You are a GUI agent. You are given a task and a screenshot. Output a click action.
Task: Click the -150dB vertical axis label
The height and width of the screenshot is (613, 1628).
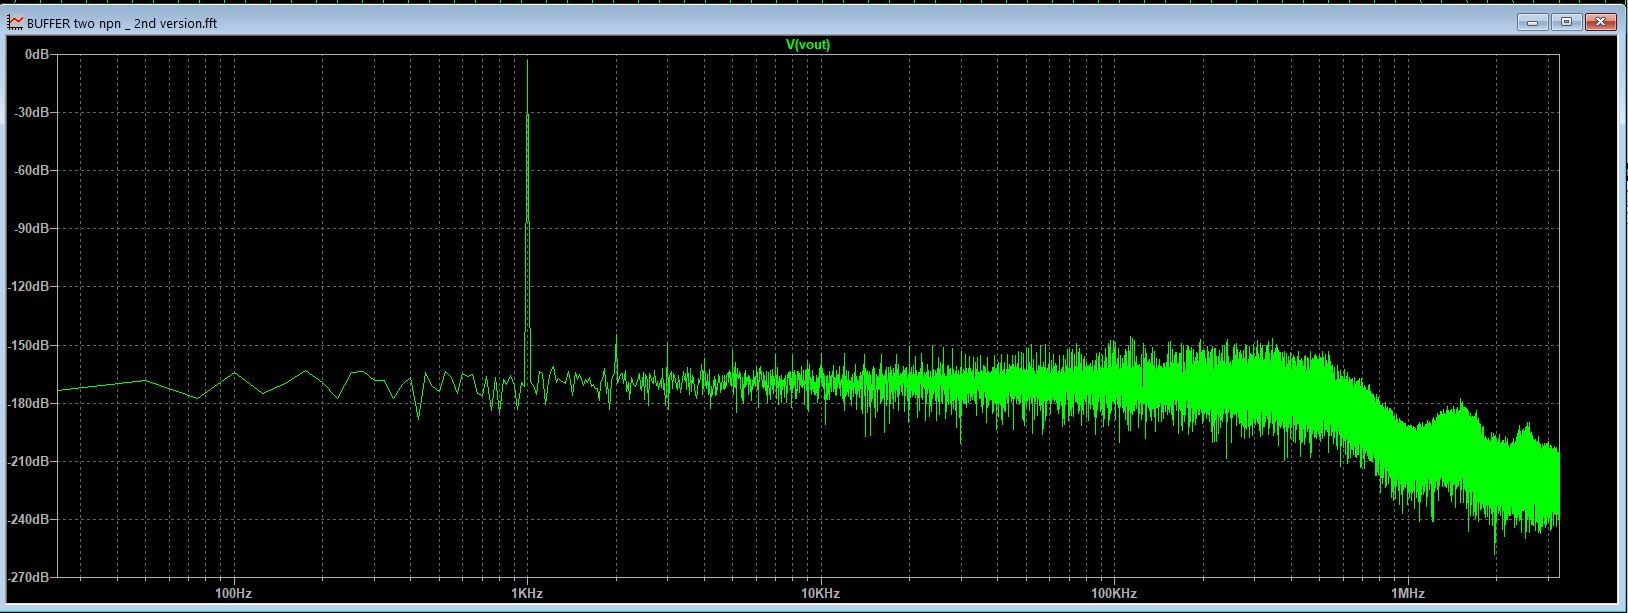[29, 345]
